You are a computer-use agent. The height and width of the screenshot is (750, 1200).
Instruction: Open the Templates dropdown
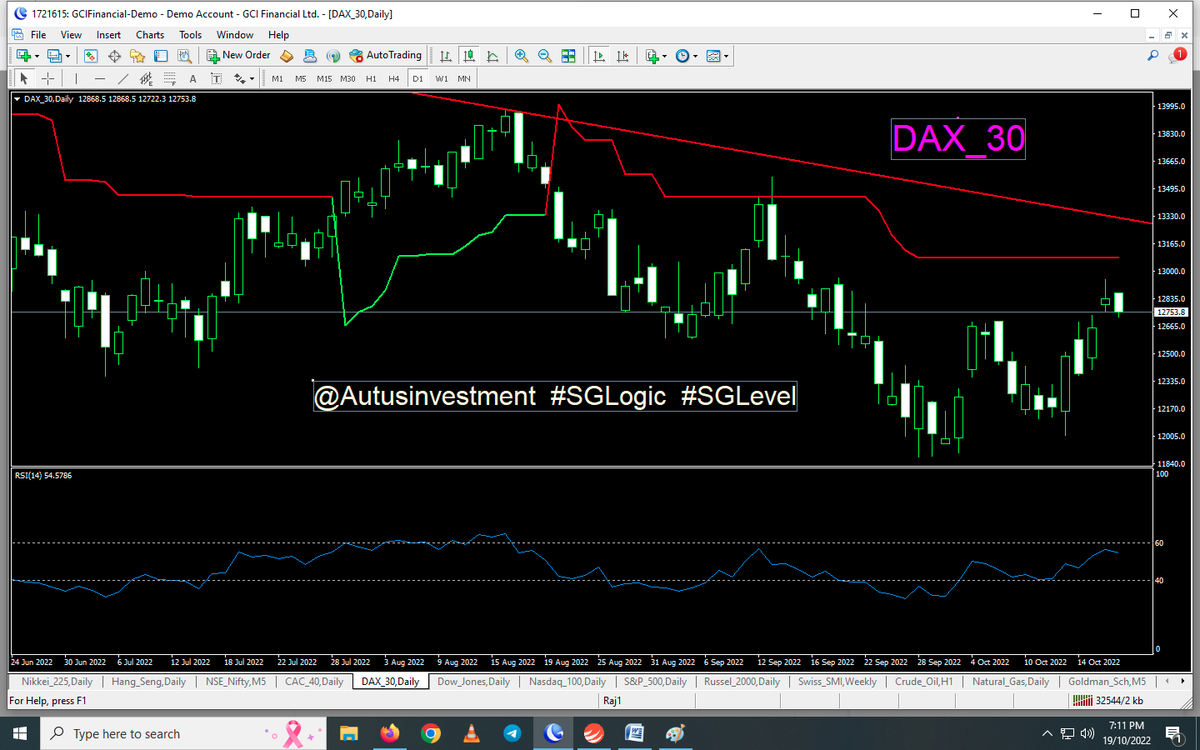point(718,56)
